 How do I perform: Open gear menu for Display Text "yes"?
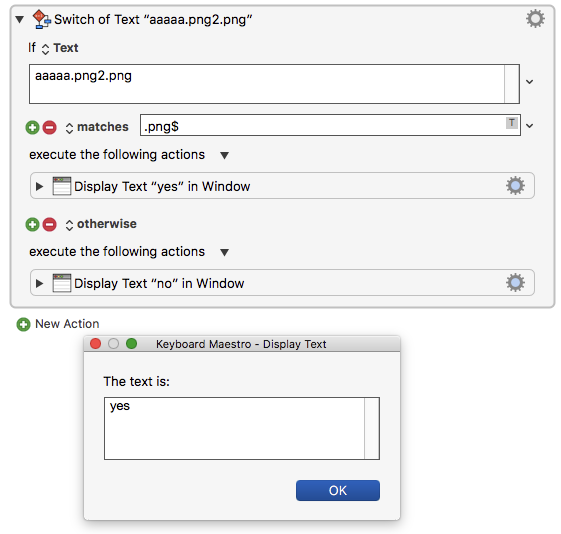point(515,186)
